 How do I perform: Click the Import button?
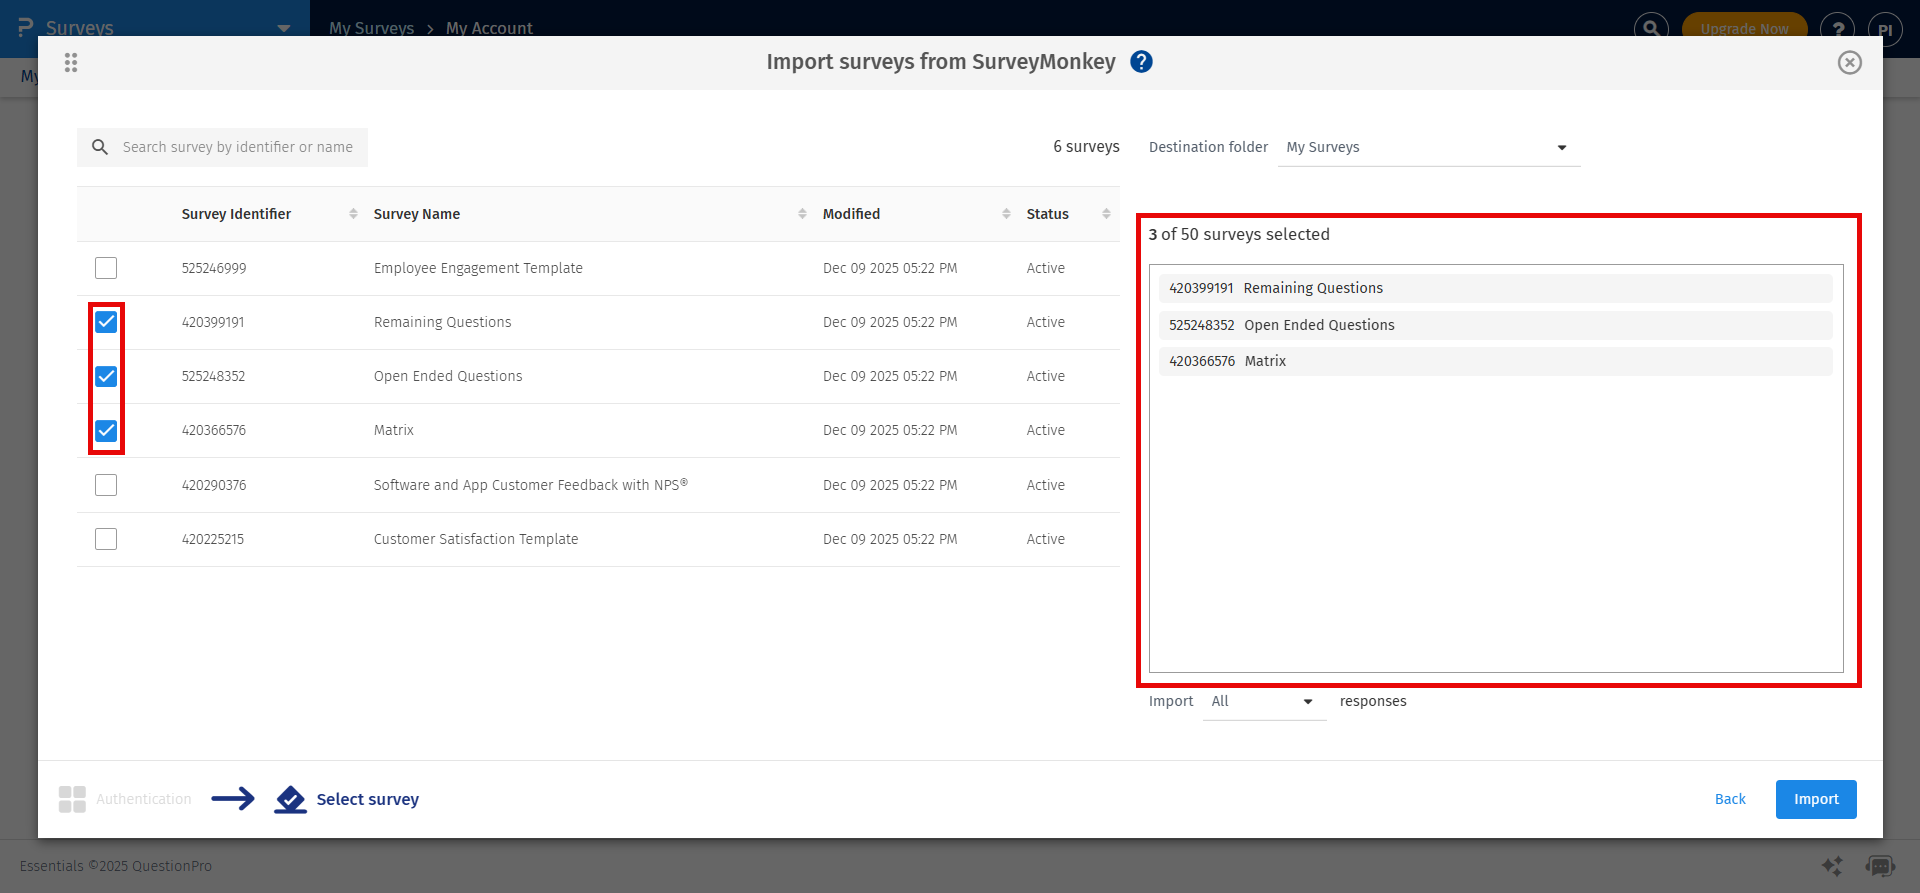[x=1816, y=799]
